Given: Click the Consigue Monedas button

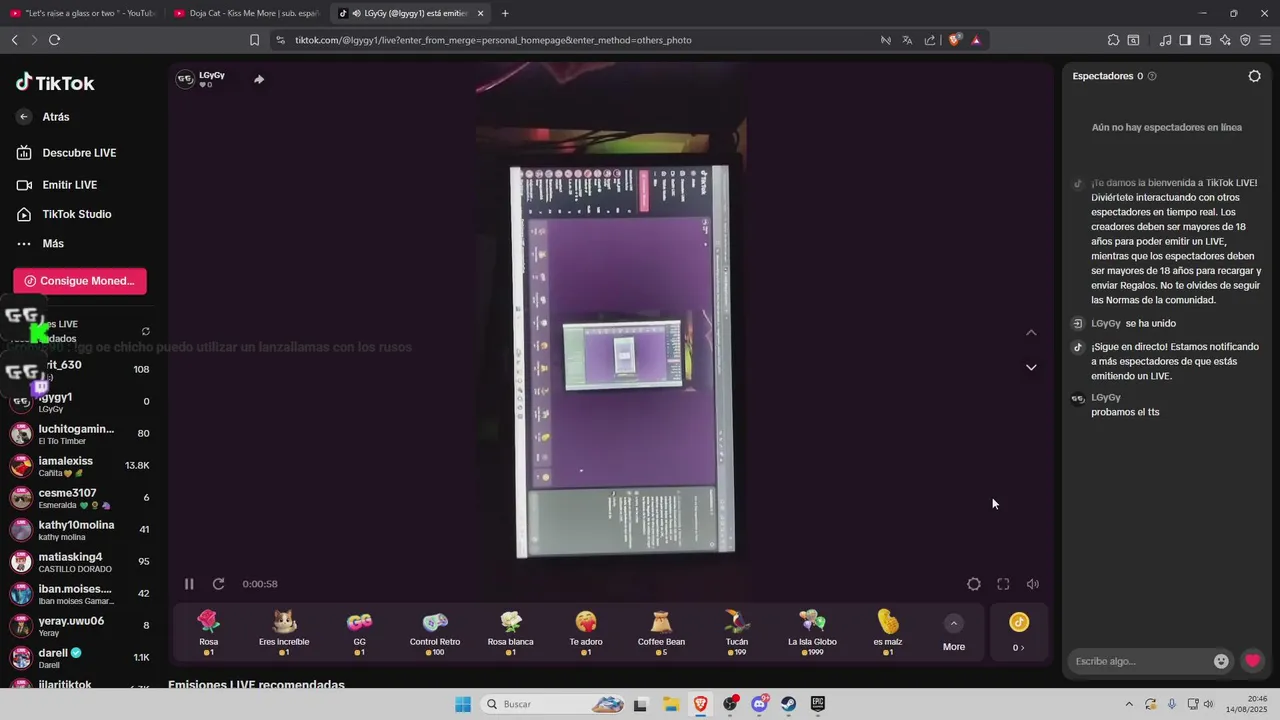Looking at the screenshot, I should [x=80, y=281].
